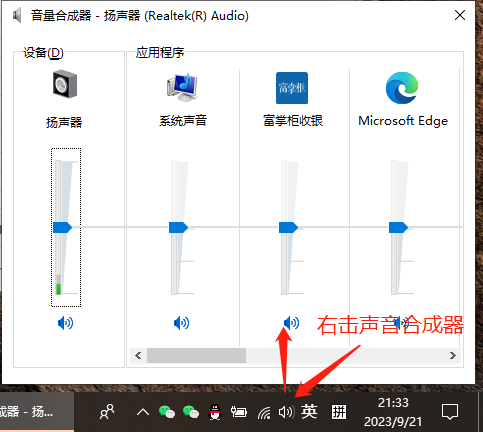Click the 系统声音 system sounds icon

[x=182, y=87]
